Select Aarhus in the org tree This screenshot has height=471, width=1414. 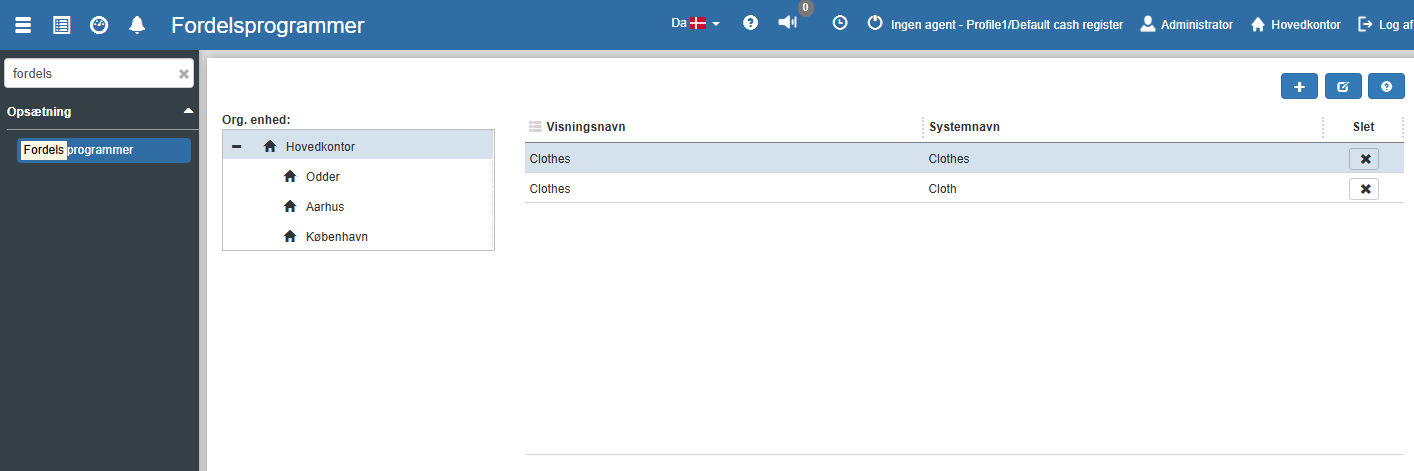[x=325, y=207]
